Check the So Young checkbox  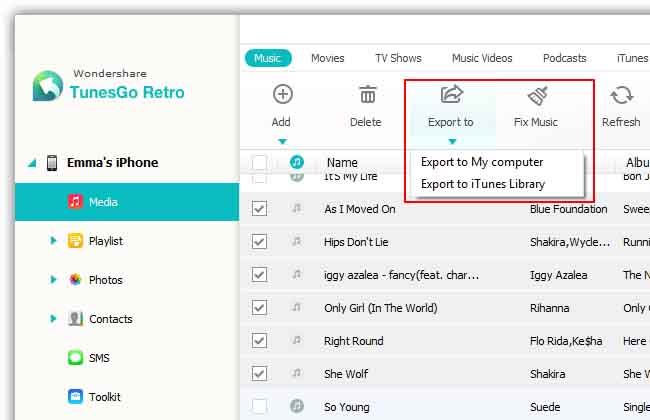259,406
